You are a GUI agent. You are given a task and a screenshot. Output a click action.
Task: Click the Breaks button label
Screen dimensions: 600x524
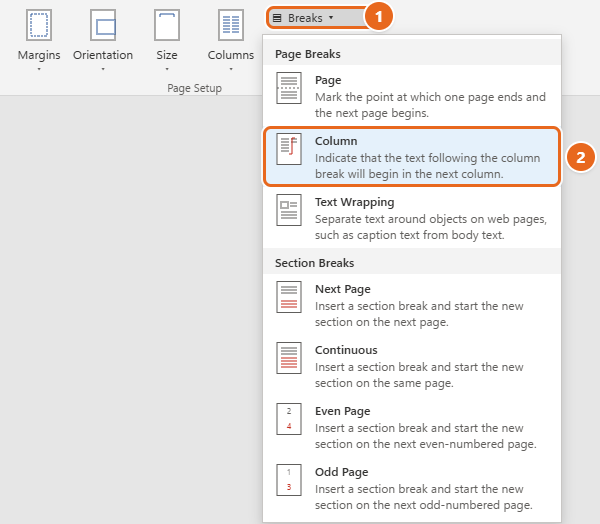(305, 18)
